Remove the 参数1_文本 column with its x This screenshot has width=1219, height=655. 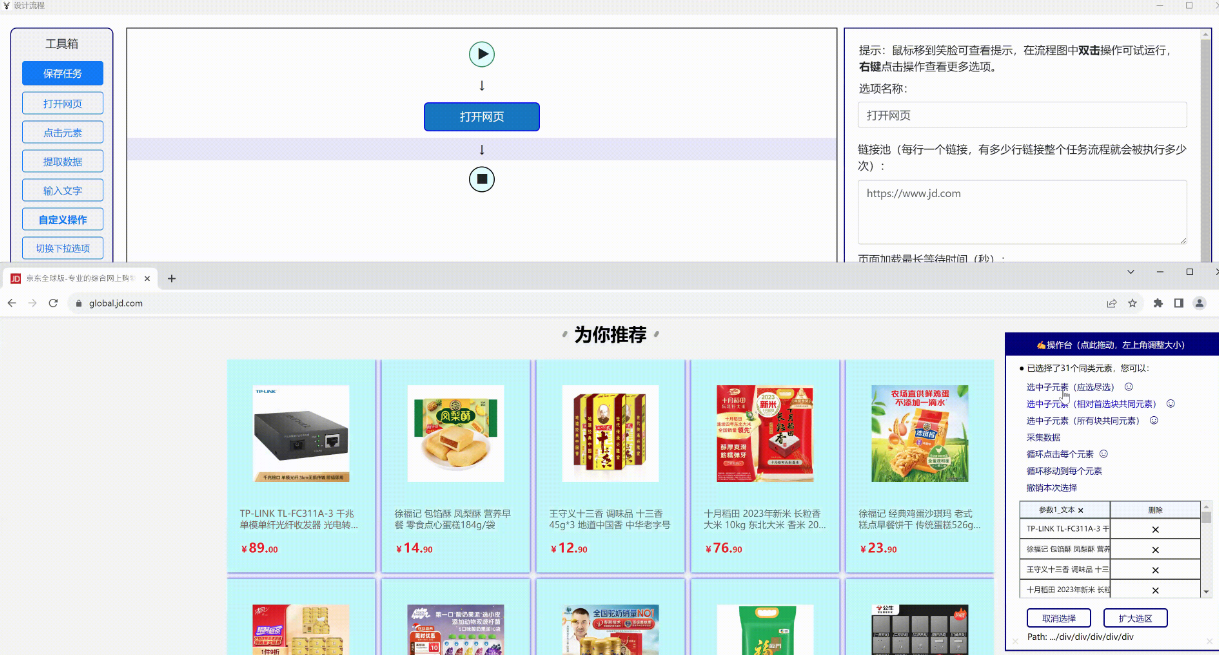(x=1081, y=510)
